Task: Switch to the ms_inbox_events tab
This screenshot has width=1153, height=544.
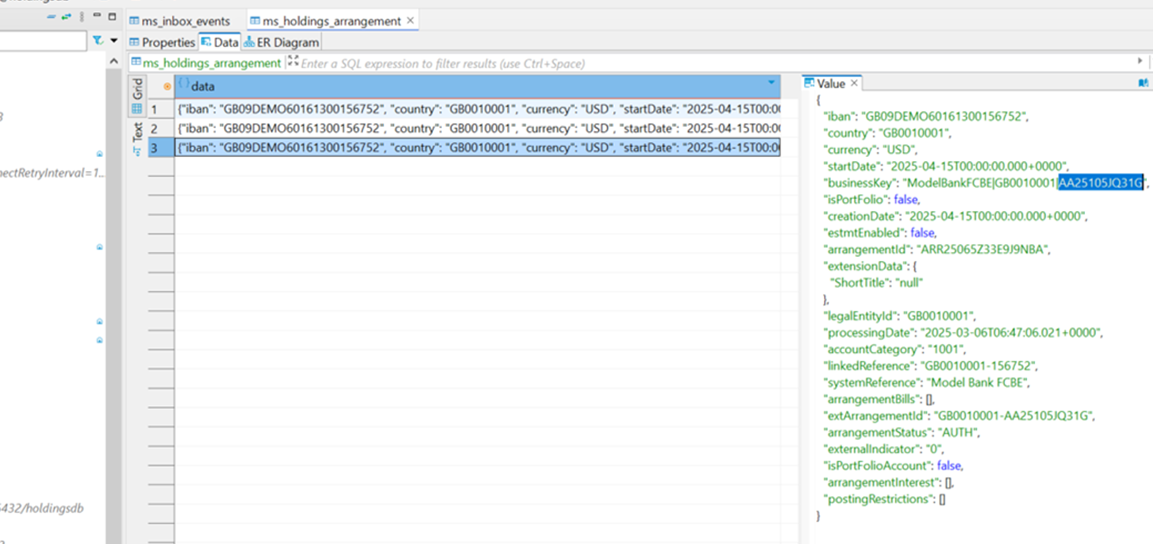Action: tap(185, 20)
